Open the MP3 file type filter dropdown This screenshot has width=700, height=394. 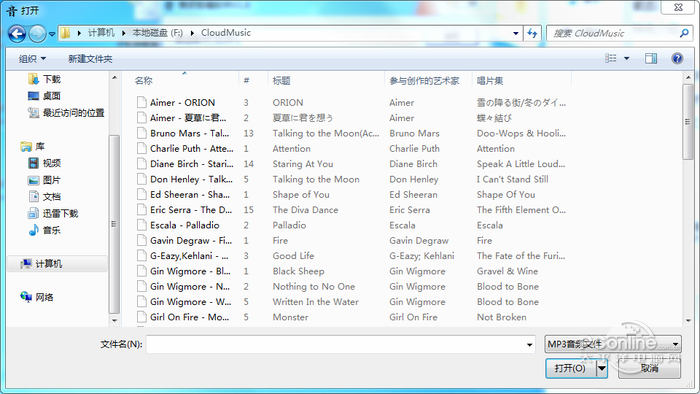point(612,344)
